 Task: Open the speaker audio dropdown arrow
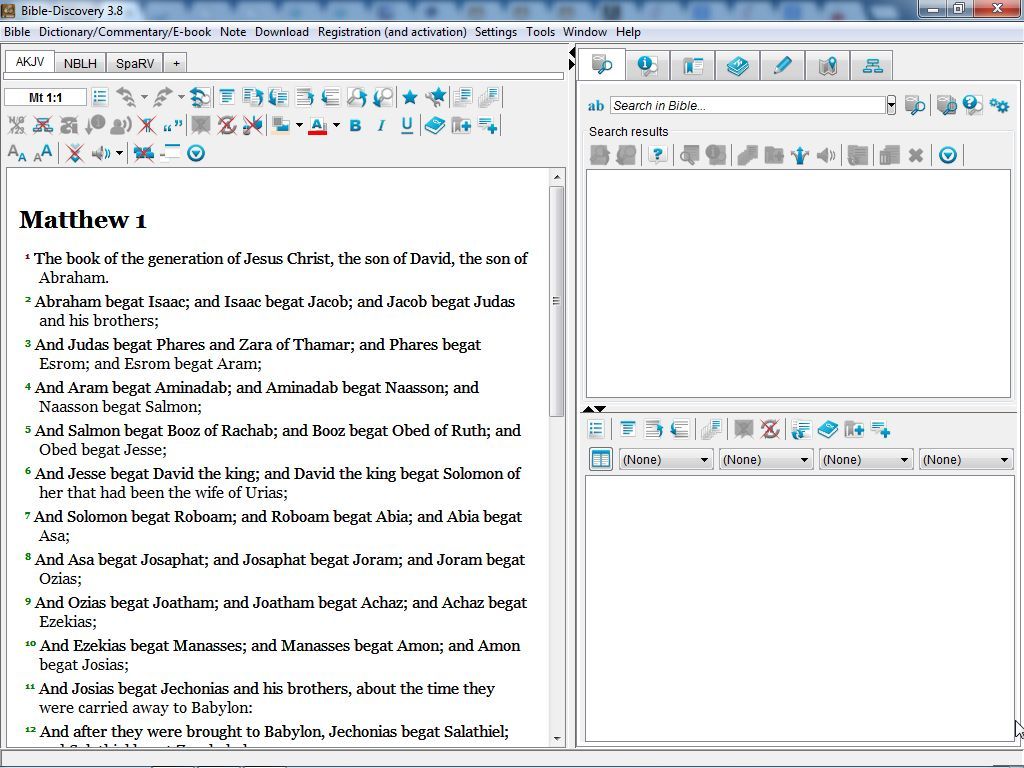coord(120,153)
